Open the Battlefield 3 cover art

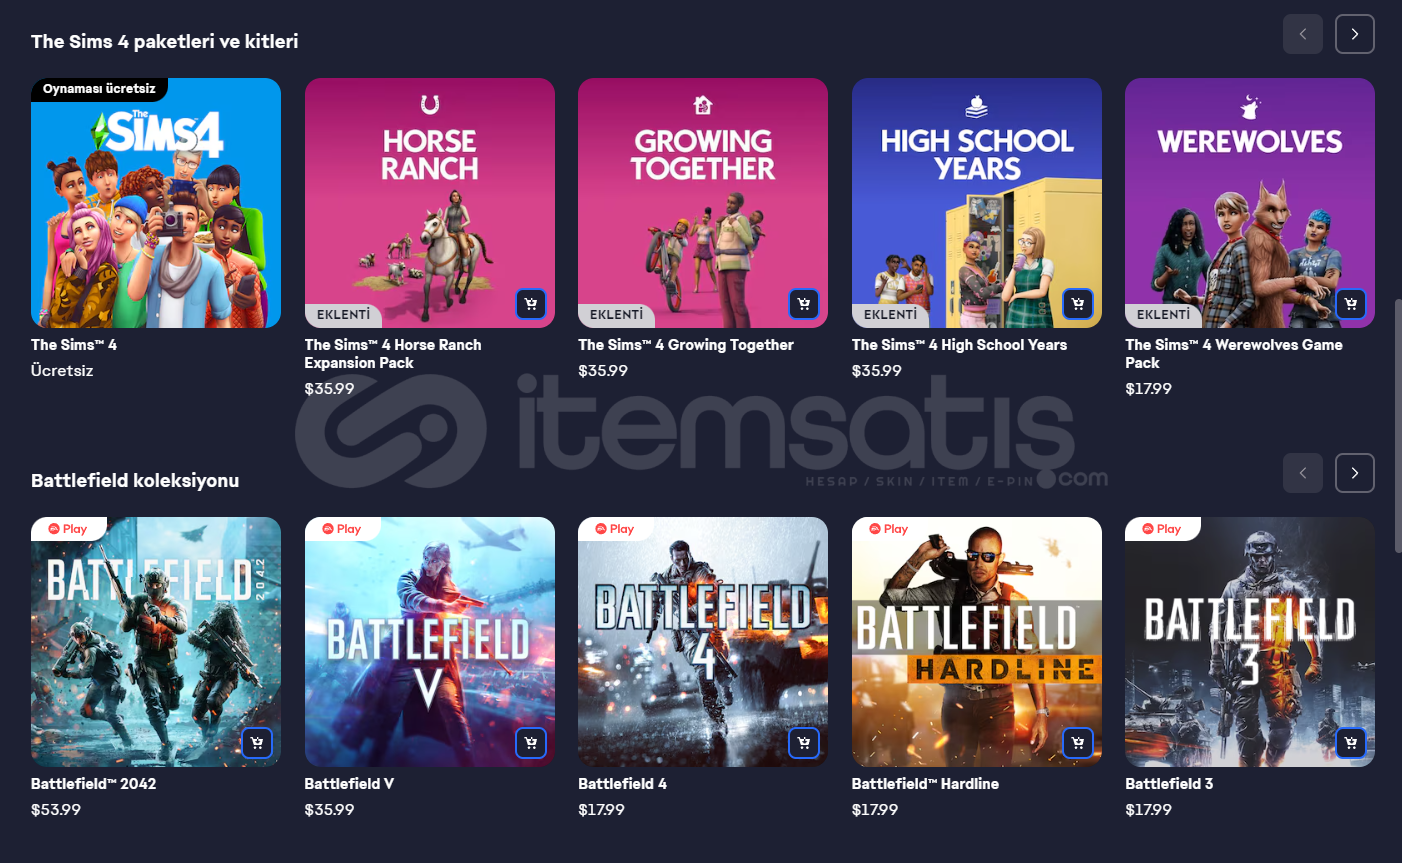click(1250, 642)
